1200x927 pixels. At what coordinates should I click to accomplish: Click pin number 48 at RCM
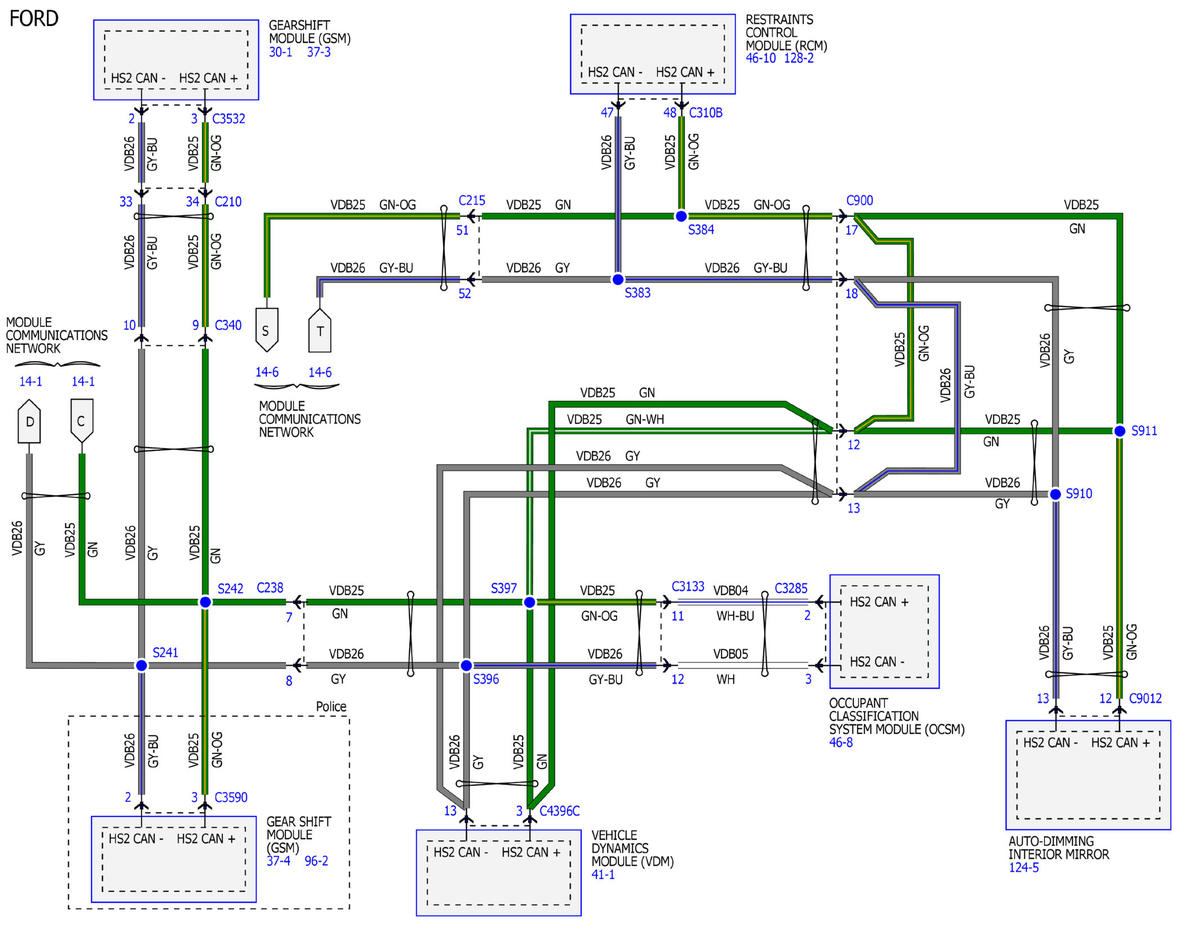(x=670, y=113)
